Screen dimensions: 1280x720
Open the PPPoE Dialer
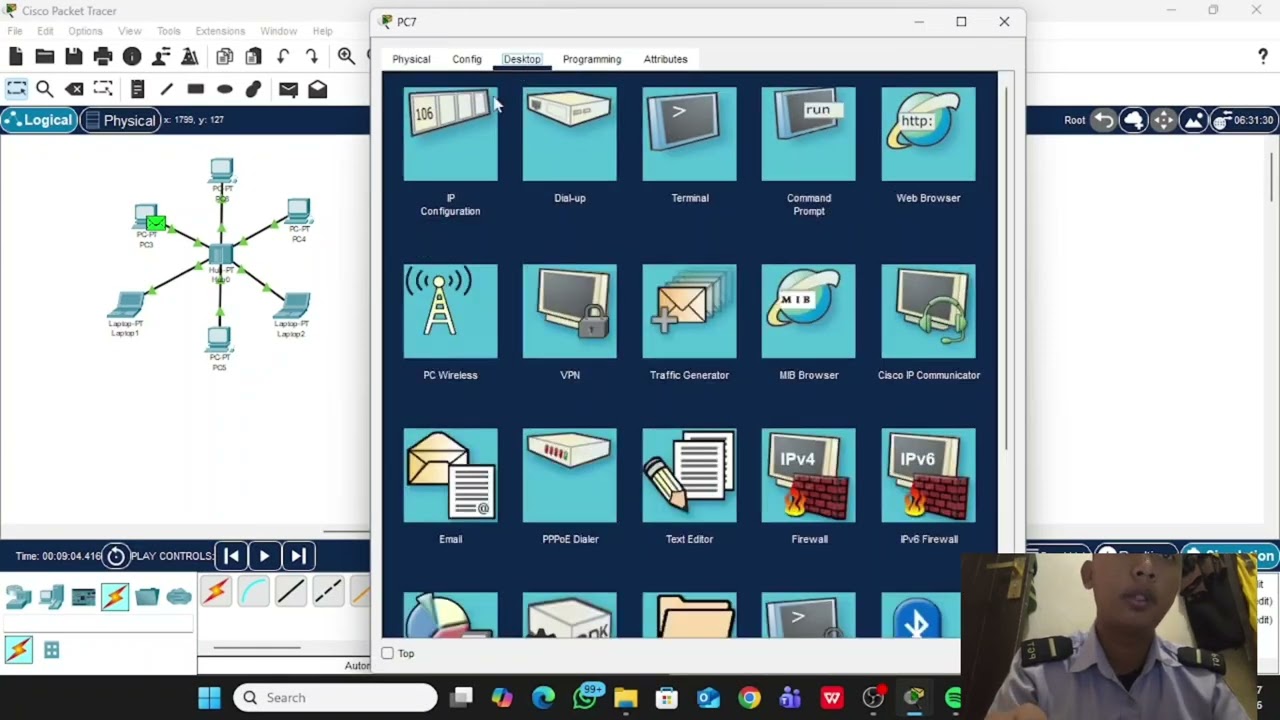coord(570,475)
